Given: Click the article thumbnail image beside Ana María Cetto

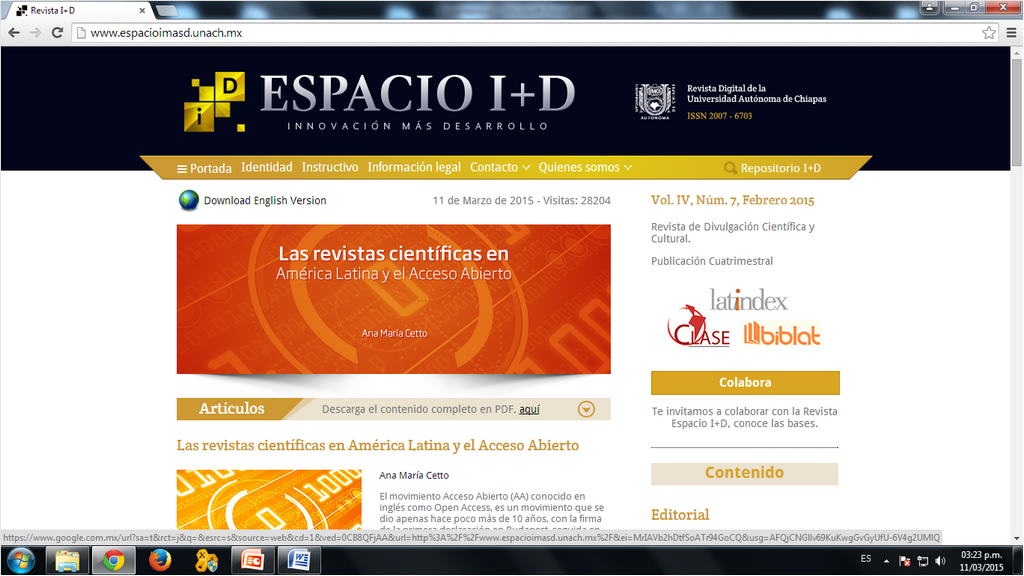Looking at the screenshot, I should pos(269,500).
